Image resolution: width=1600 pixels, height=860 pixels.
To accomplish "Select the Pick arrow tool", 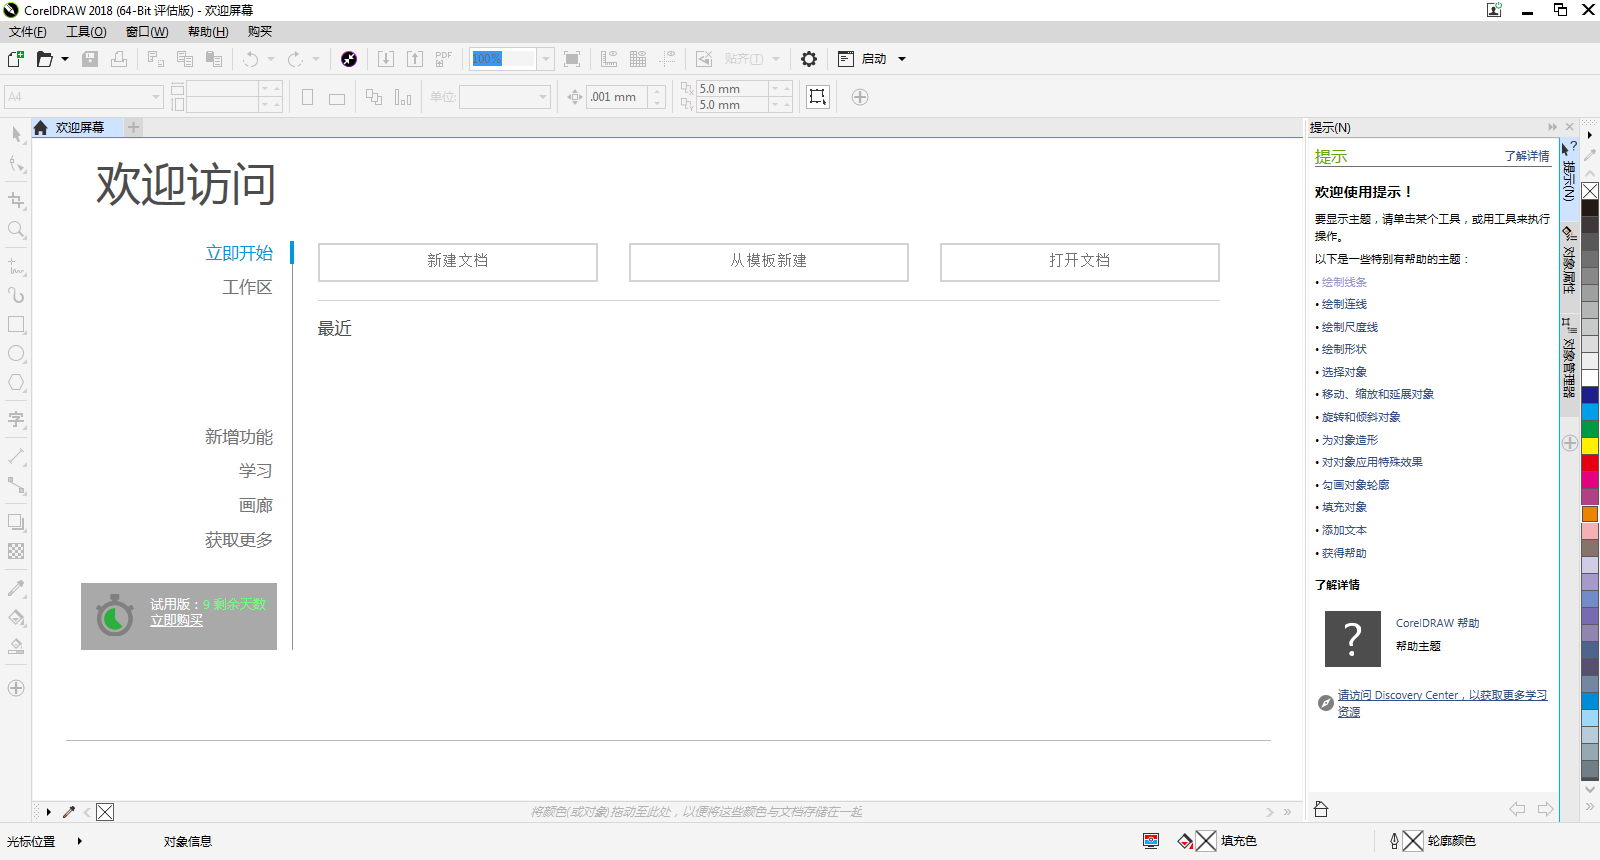I will coord(16,134).
